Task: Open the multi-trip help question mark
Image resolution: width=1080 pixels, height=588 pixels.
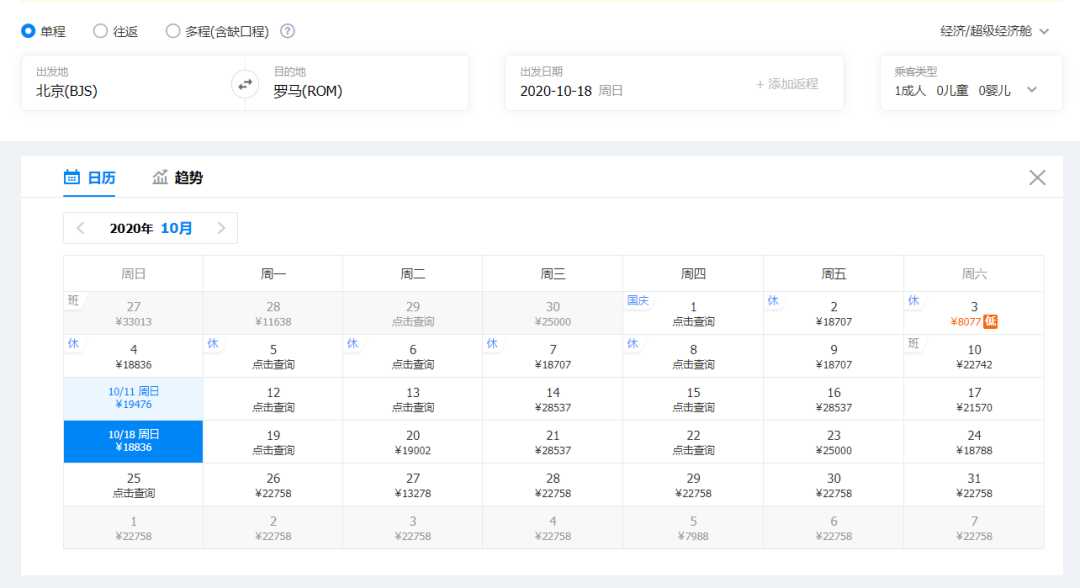Action: tap(288, 31)
